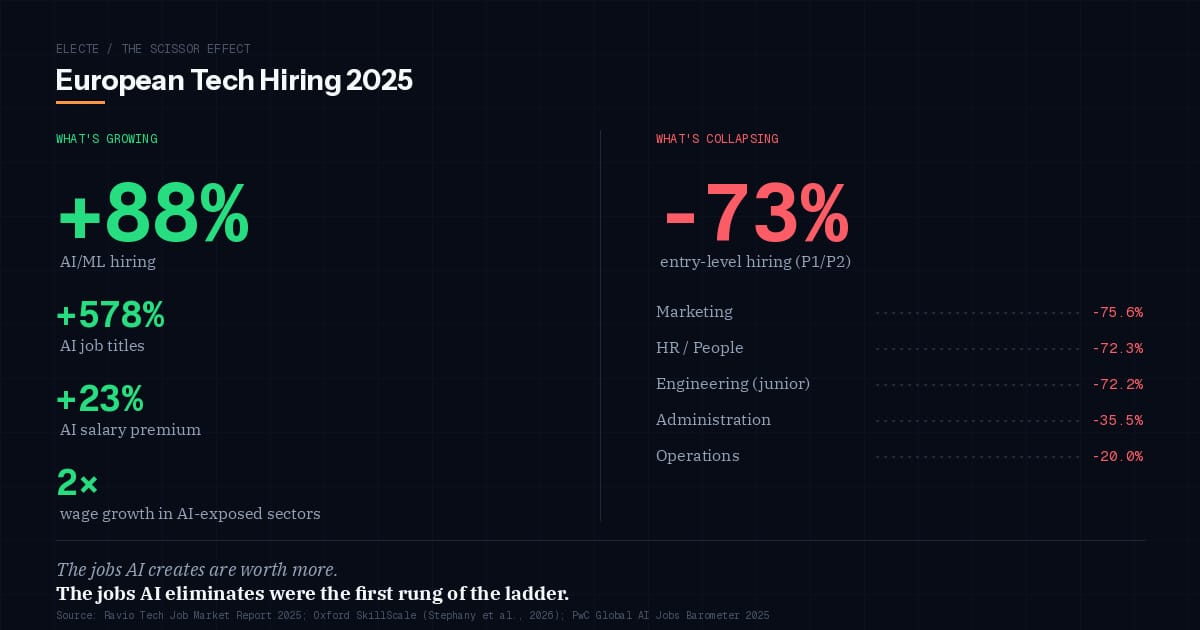Screen dimensions: 1200x630
Task: Click the WHAT'S COLLAPSING section heading
Action: [717, 139]
